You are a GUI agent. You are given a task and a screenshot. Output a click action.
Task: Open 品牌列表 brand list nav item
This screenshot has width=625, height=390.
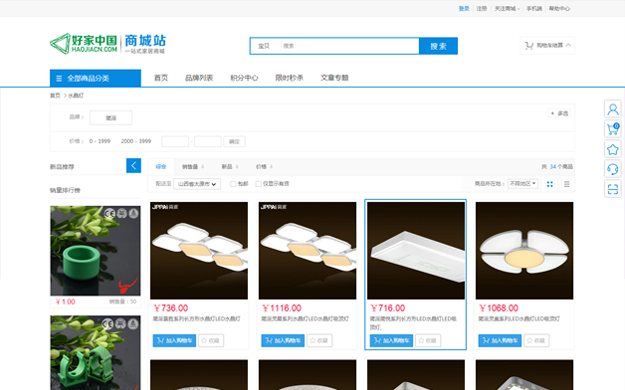(x=199, y=78)
